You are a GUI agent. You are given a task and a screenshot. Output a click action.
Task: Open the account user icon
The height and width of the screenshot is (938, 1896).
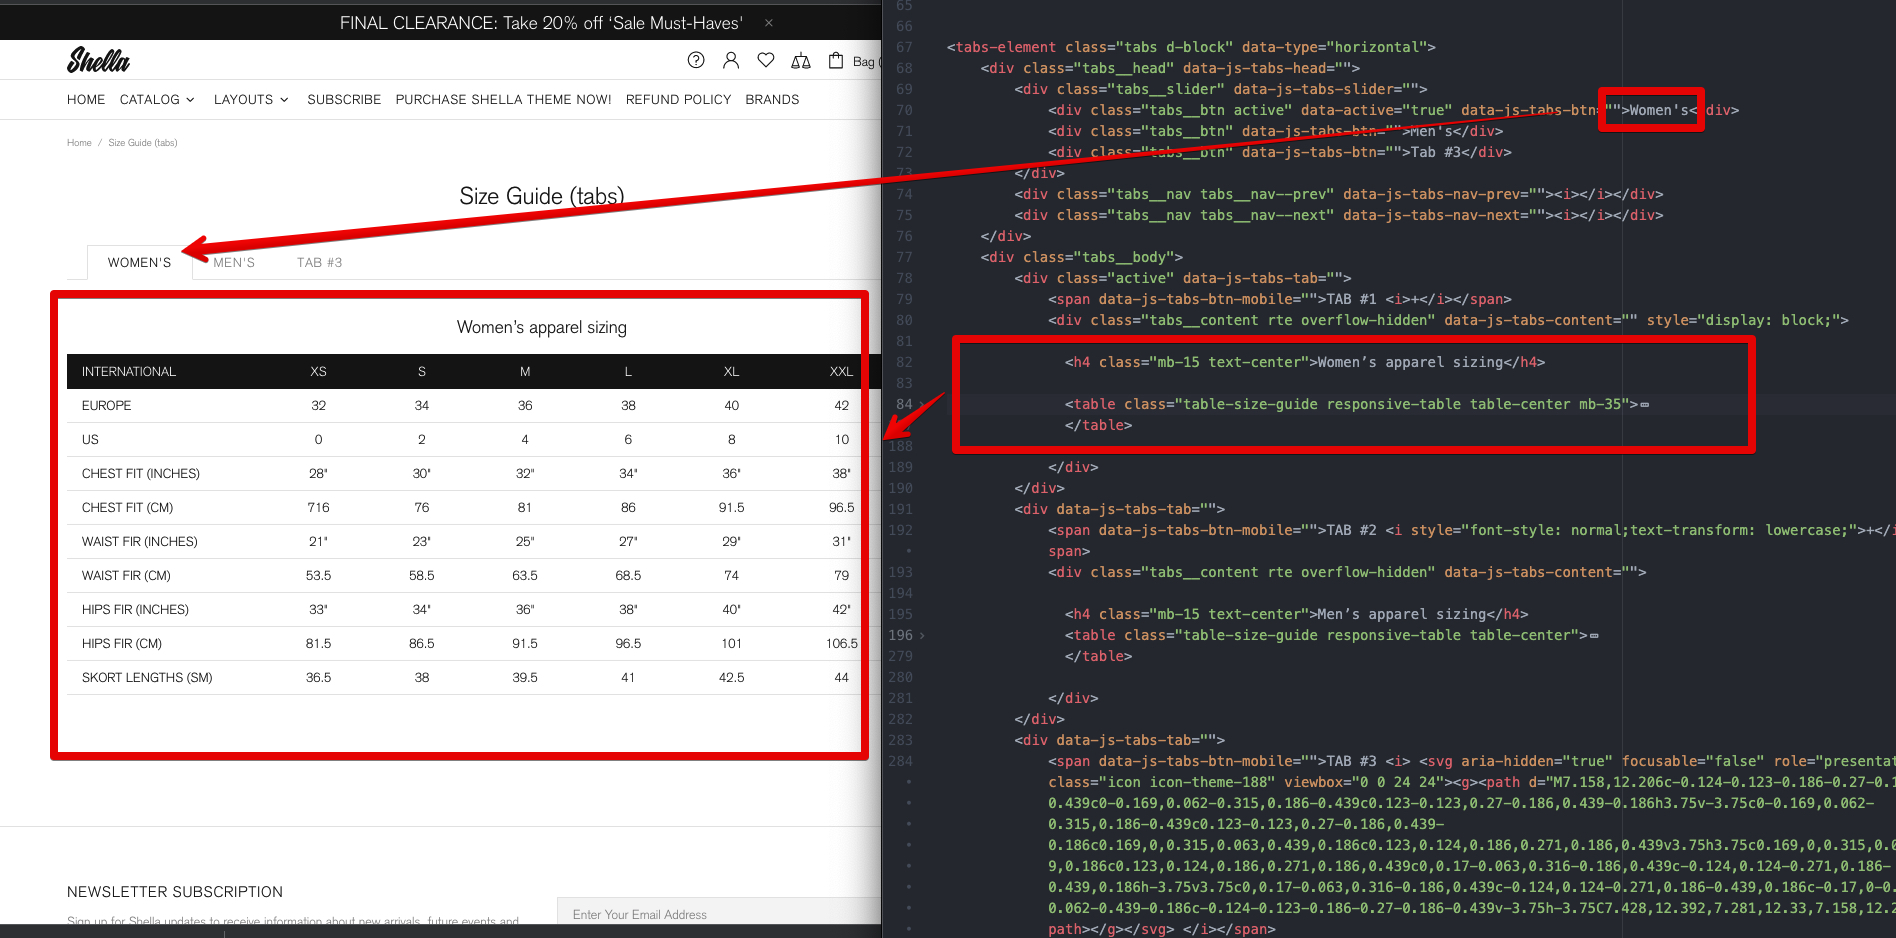[731, 60]
